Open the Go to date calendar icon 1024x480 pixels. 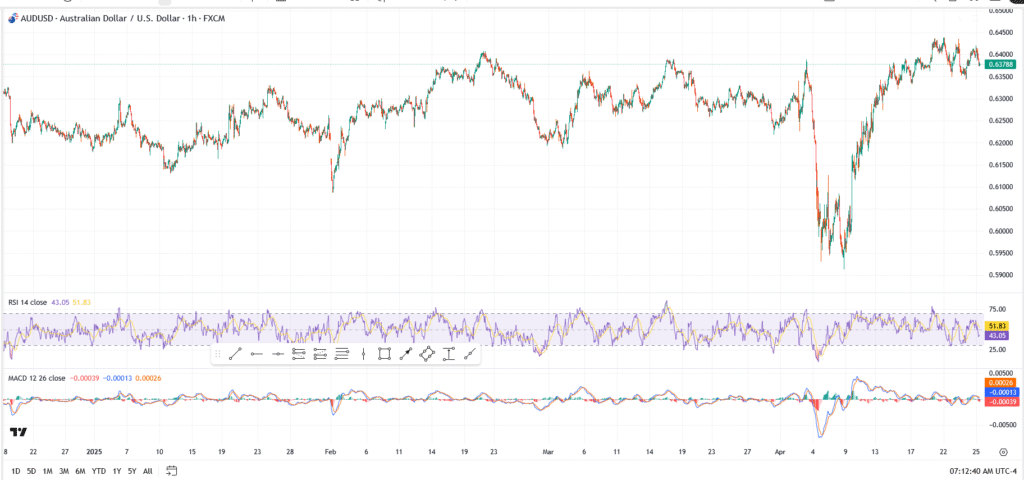pyautogui.click(x=172, y=470)
